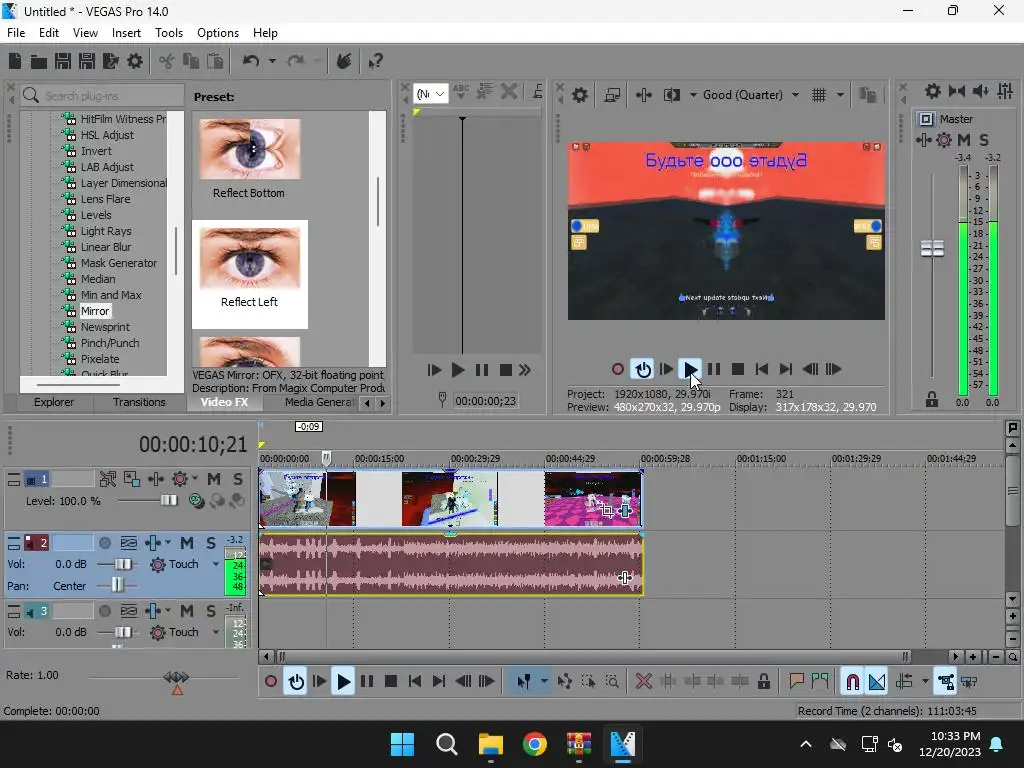The width and height of the screenshot is (1024, 768).
Task: Click the Insert Region icon
Action: tap(820, 682)
